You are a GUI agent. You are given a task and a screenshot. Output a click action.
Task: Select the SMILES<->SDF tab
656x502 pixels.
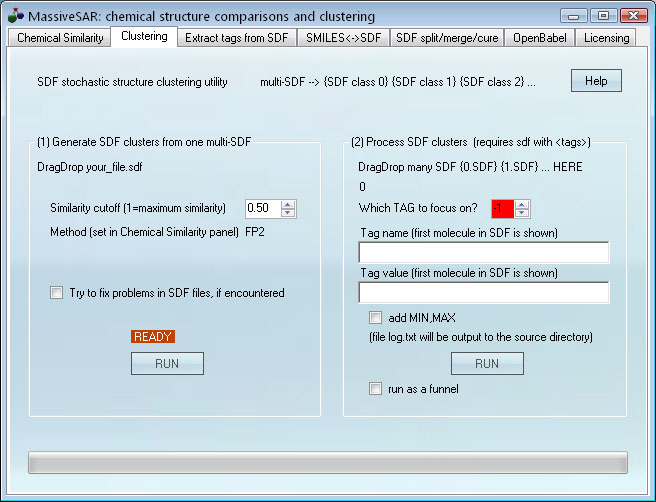(x=342, y=38)
